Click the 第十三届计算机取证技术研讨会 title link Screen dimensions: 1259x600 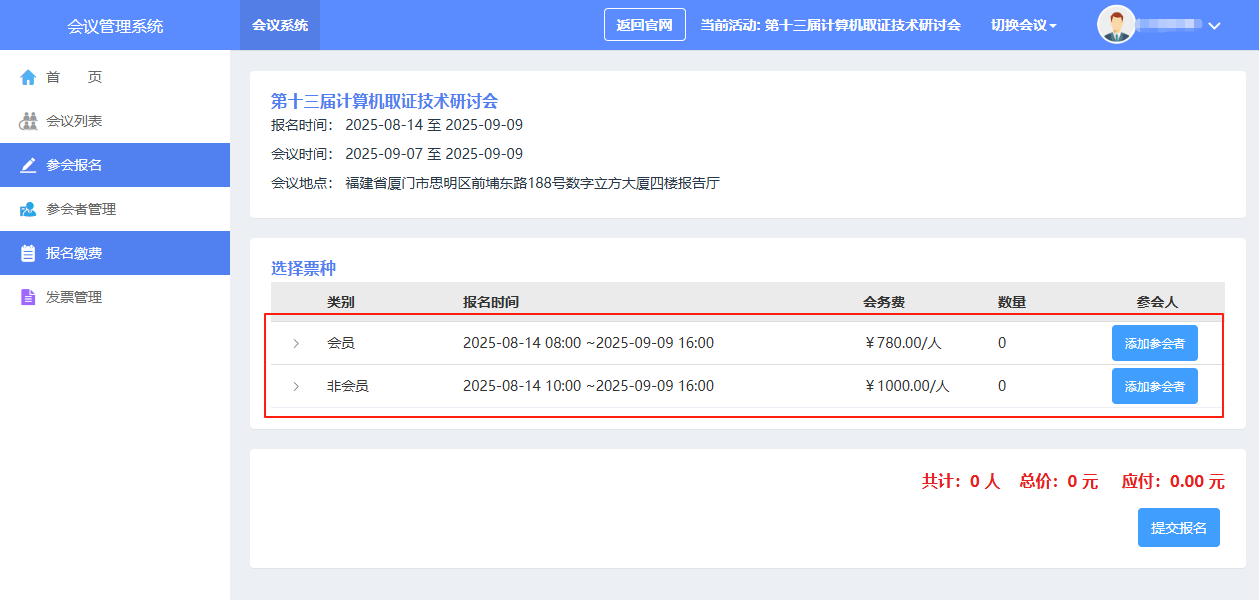click(x=384, y=100)
